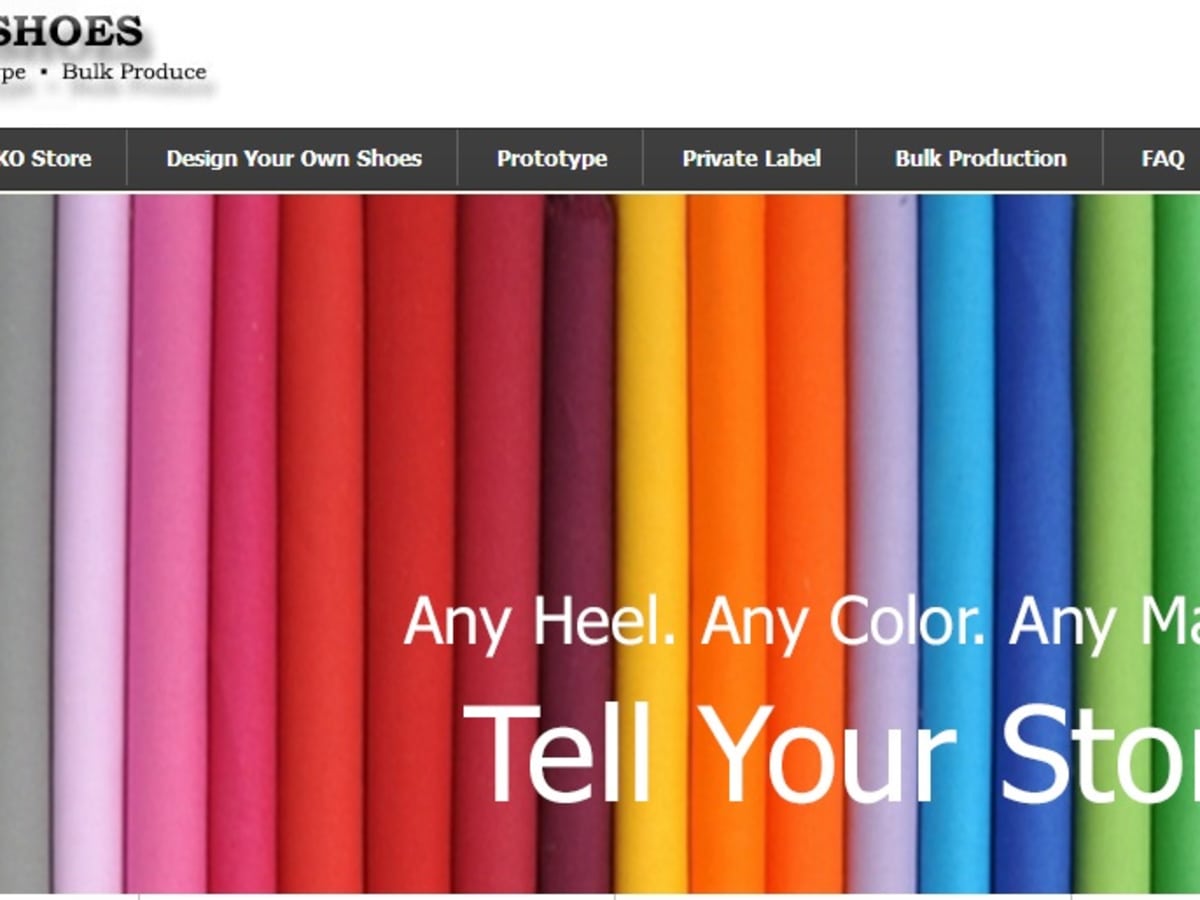Screen dimensions: 1200x900
Task: Click the SHOES site logo
Action: pyautogui.click(x=70, y=32)
